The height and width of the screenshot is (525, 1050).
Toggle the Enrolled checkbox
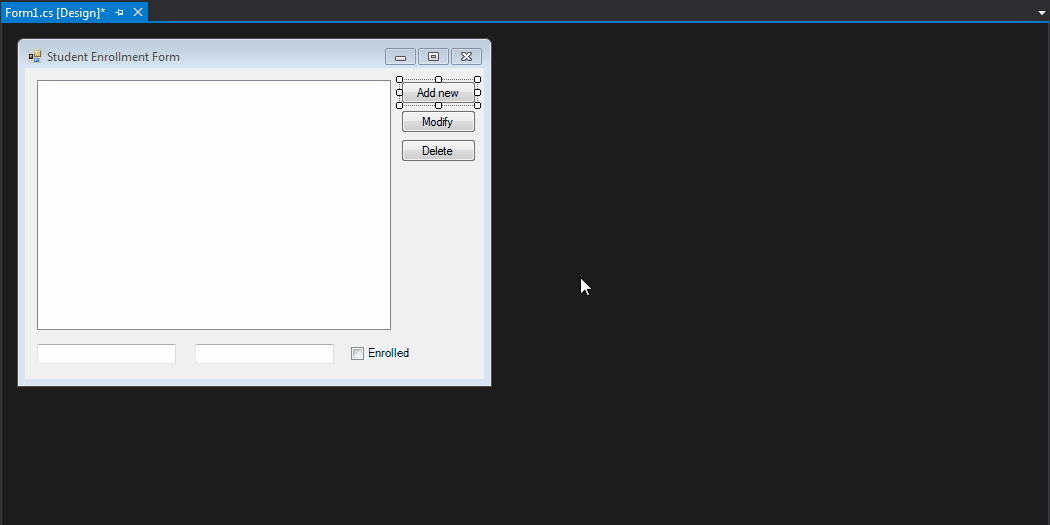(357, 353)
